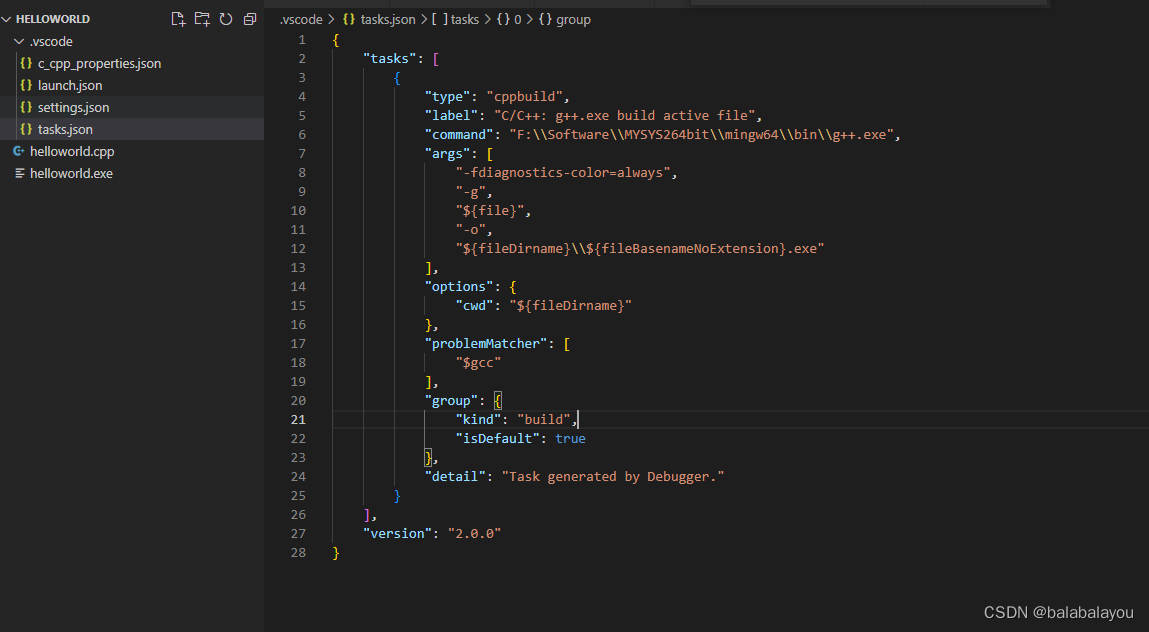Click the "cppbuild" type value
The height and width of the screenshot is (632, 1149).
(x=524, y=97)
